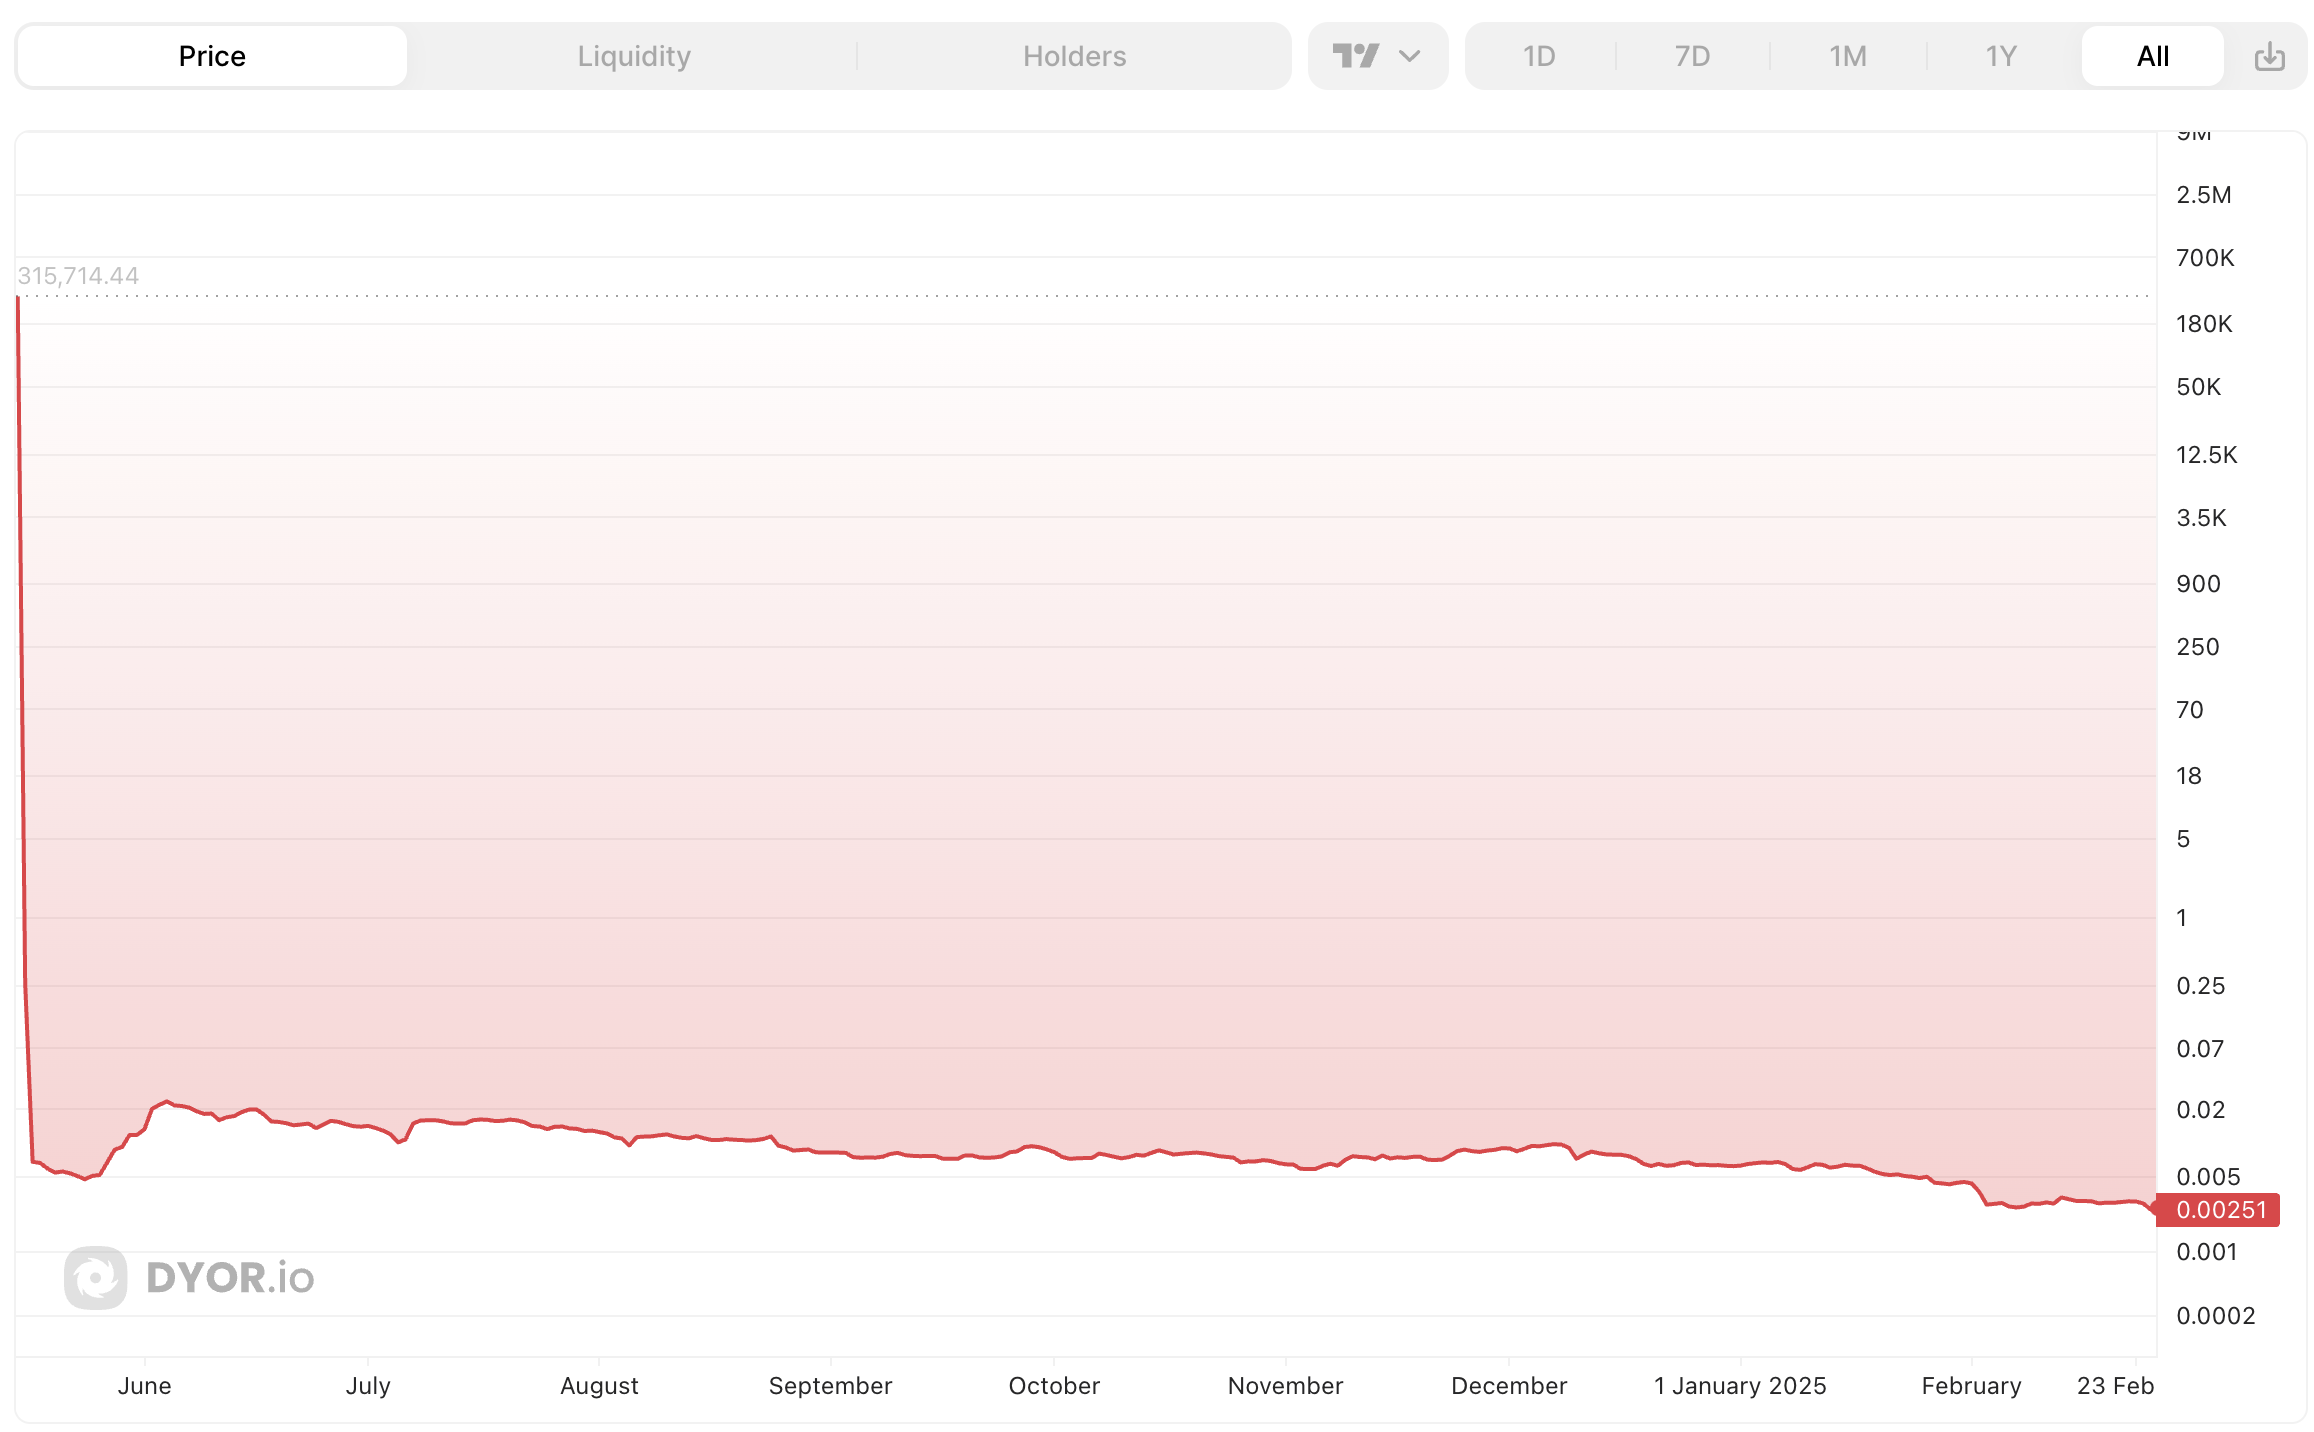The height and width of the screenshot is (1432, 2314).
Task: Click the 12.5K price scale label
Action: click(x=2206, y=455)
